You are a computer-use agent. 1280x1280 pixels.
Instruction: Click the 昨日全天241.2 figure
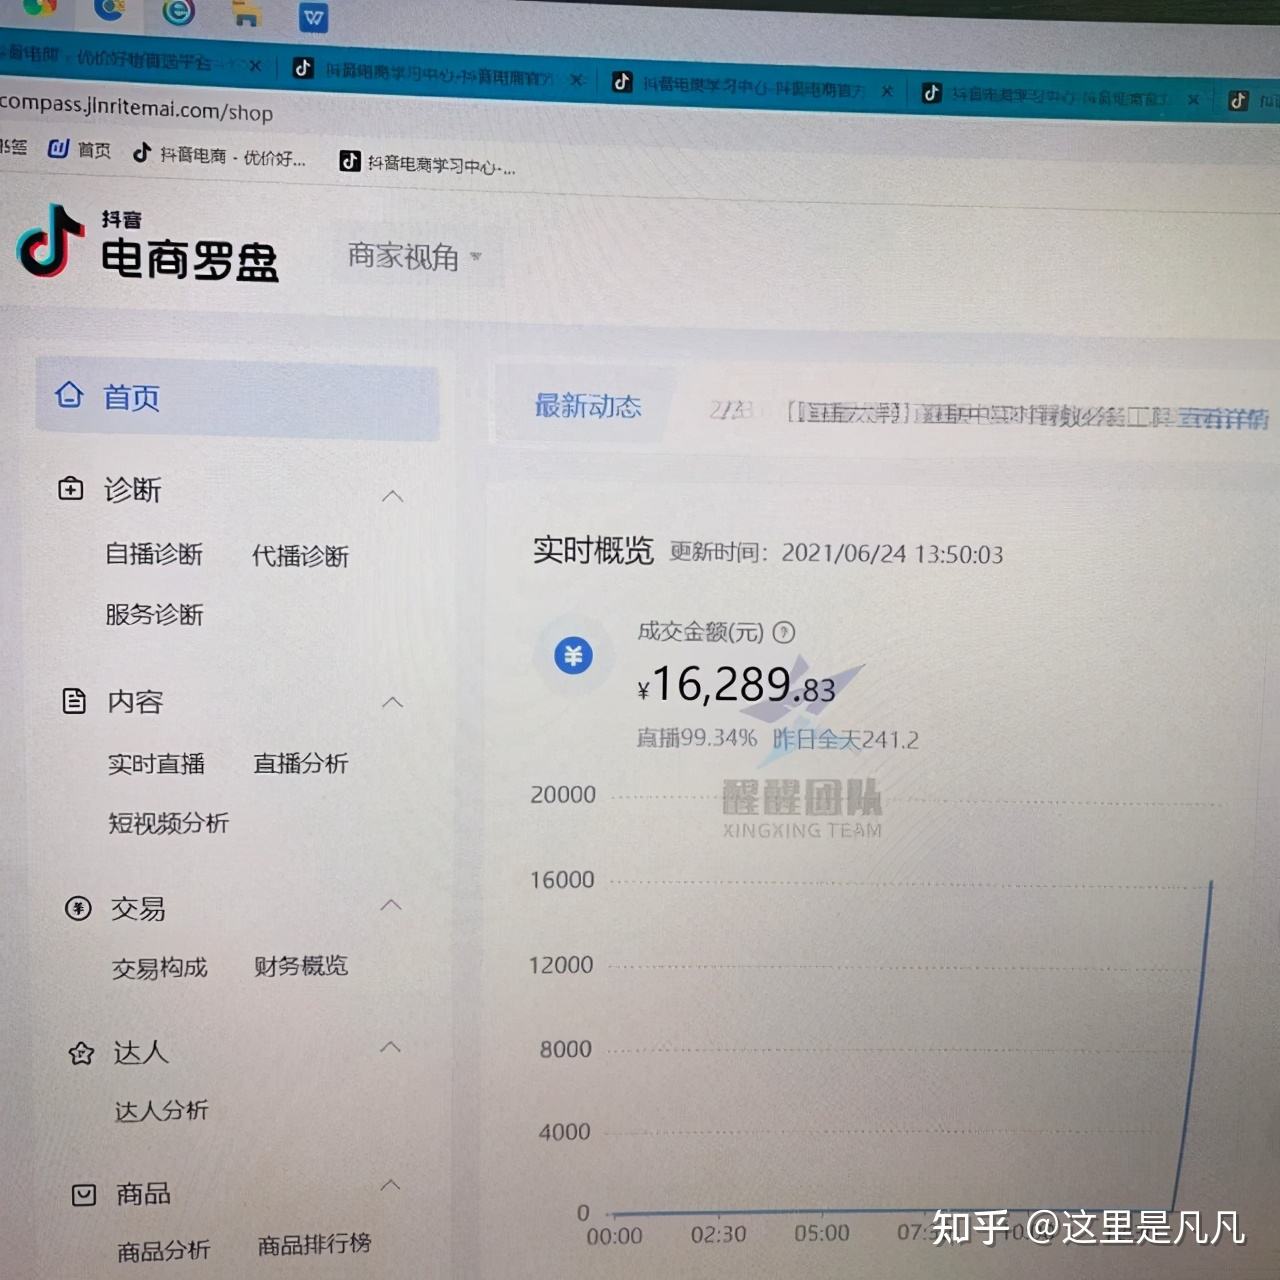click(x=846, y=740)
